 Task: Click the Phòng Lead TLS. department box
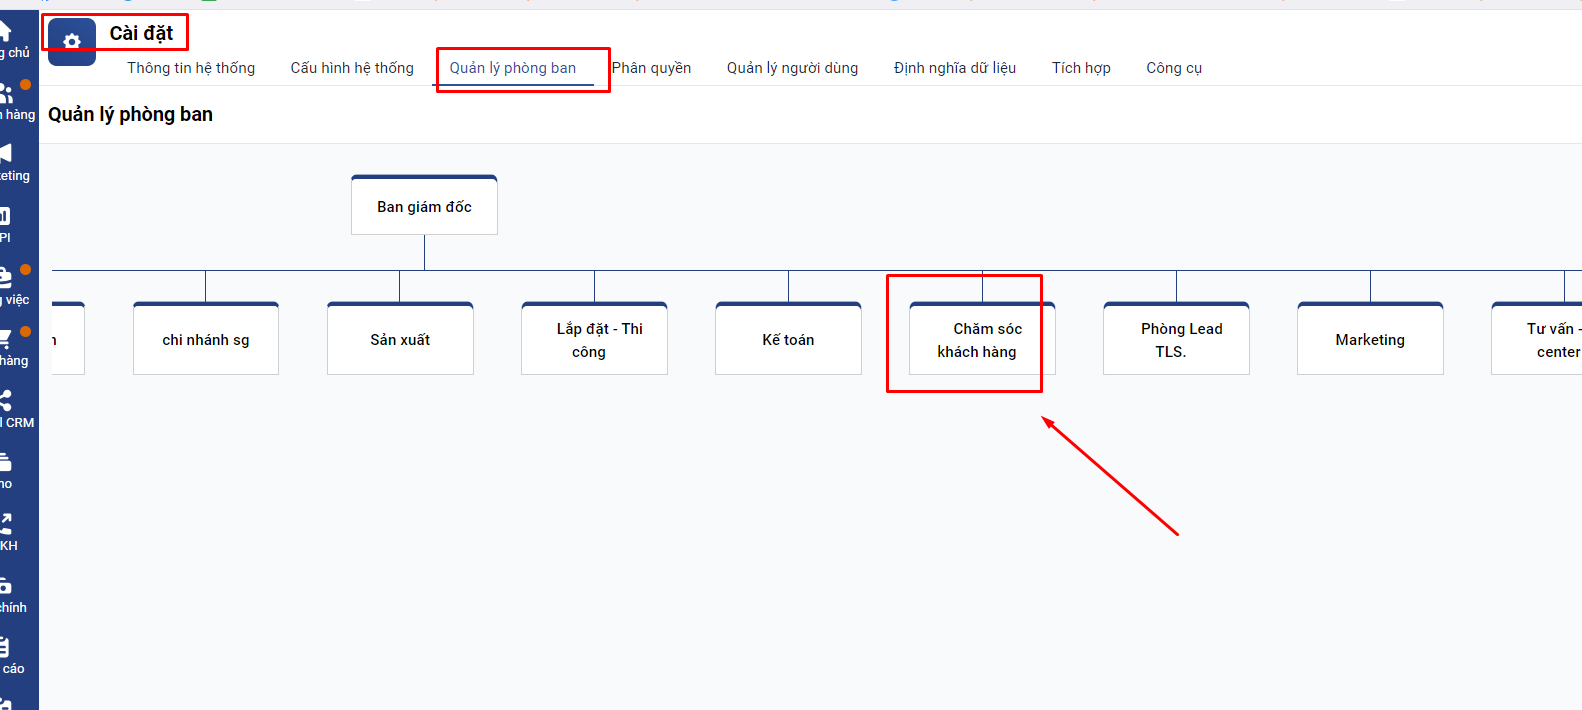(1176, 340)
